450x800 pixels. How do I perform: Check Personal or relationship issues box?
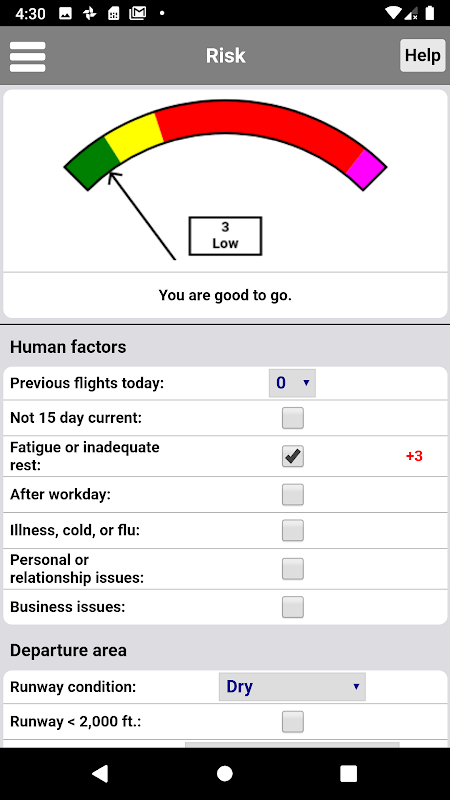[293, 569]
